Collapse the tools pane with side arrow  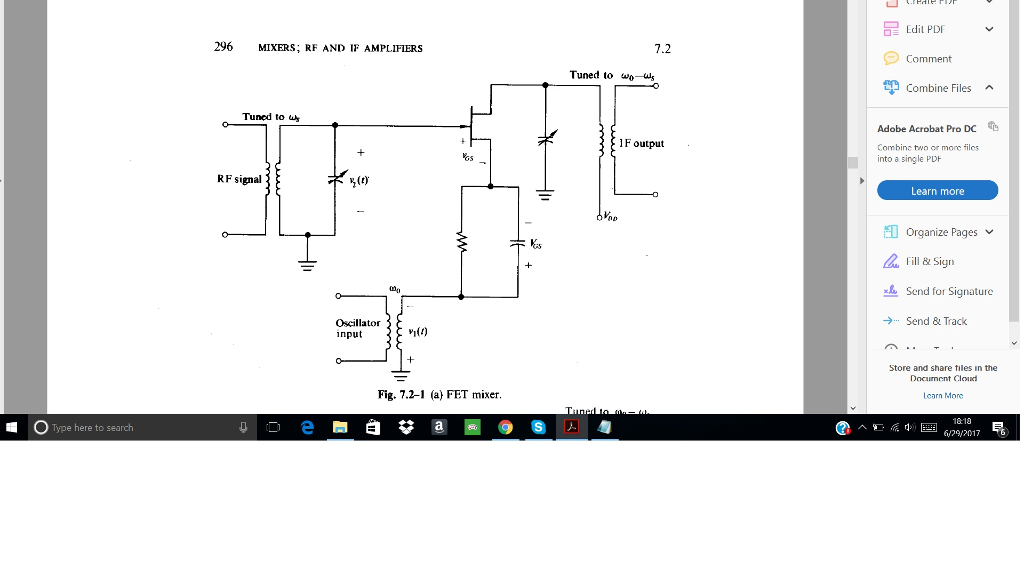[861, 180]
